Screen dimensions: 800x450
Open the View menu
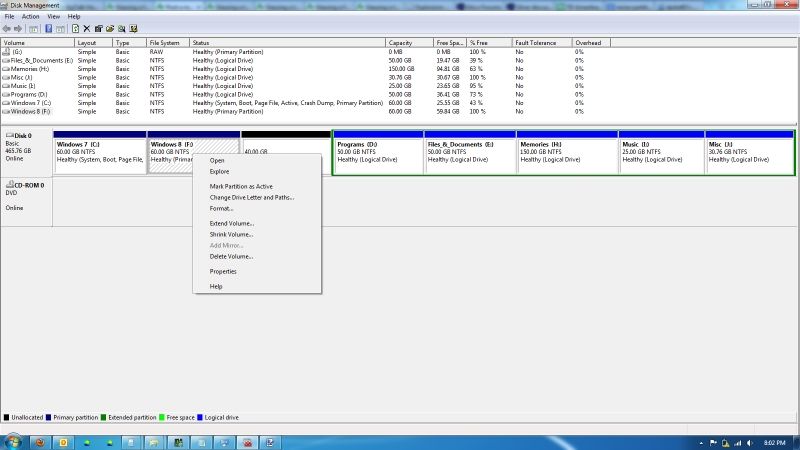(54, 17)
